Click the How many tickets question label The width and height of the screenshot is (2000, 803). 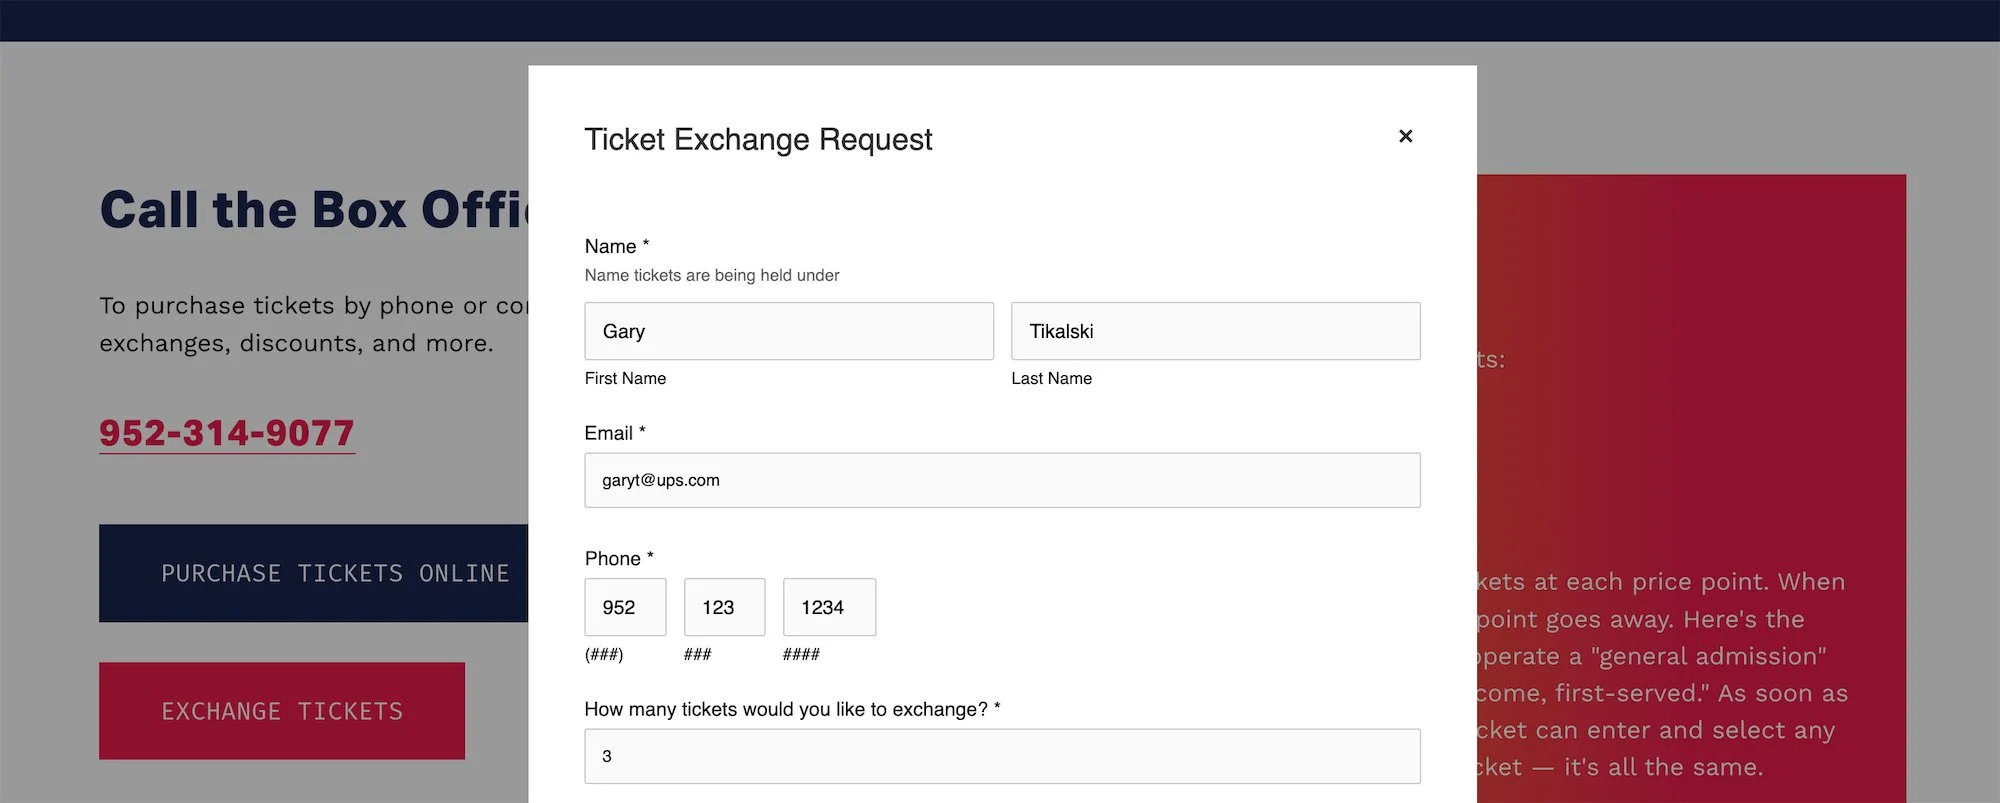point(786,709)
